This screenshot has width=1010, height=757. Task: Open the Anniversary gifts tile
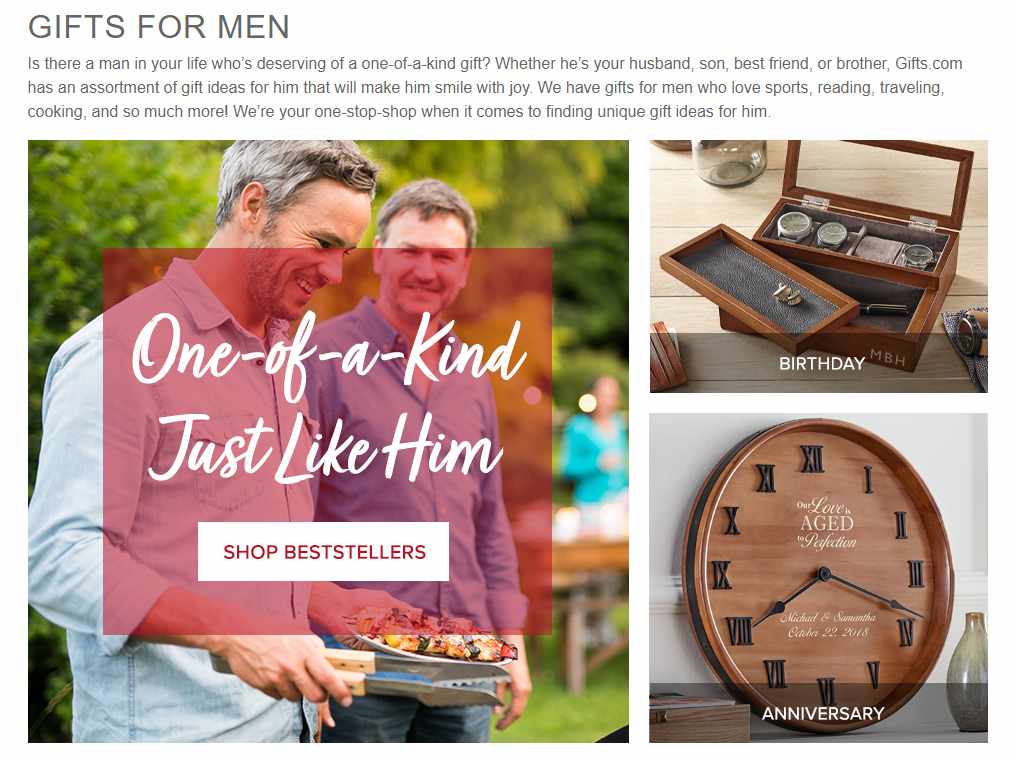(x=818, y=578)
